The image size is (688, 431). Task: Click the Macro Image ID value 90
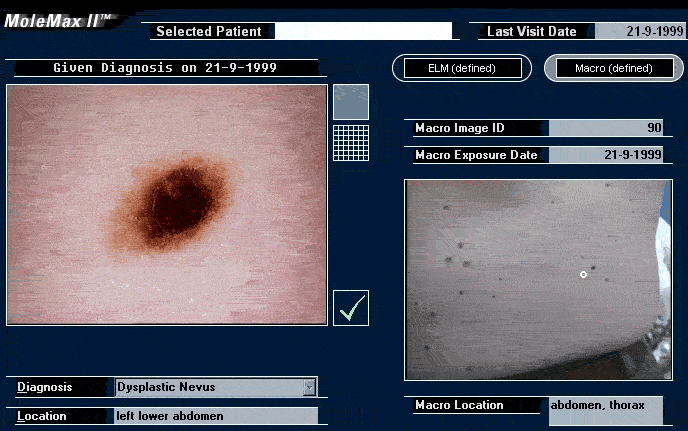pyautogui.click(x=606, y=128)
